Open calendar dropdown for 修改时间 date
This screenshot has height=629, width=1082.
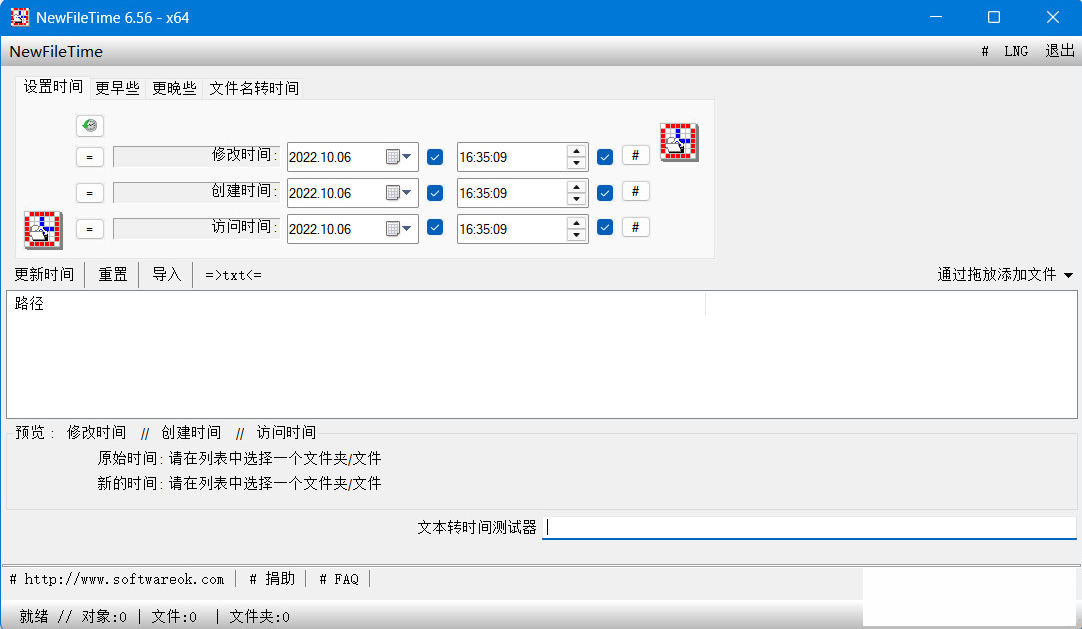[399, 157]
